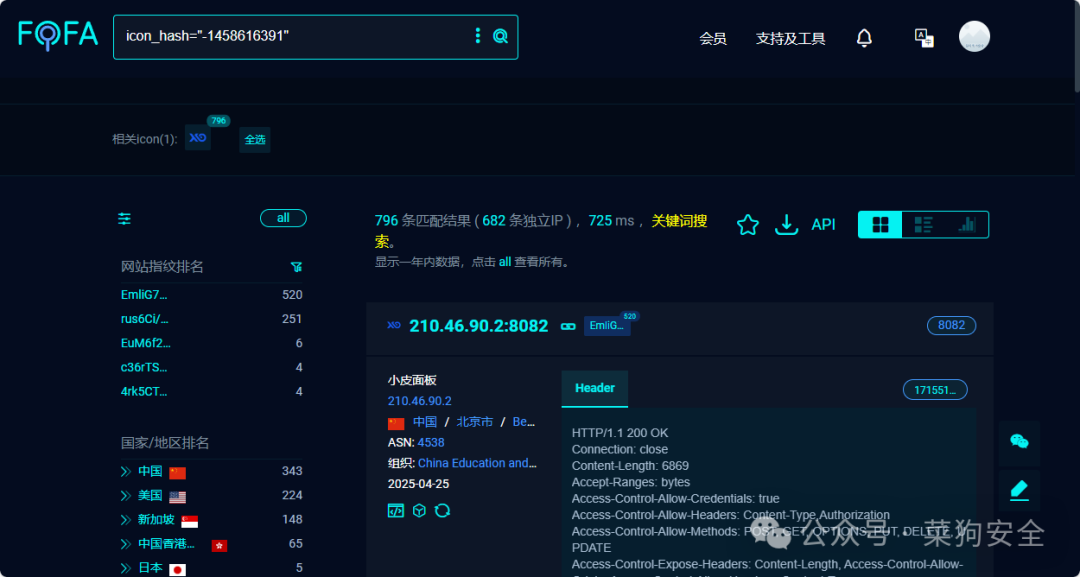
Task: Click the 全选 button
Action: [255, 140]
